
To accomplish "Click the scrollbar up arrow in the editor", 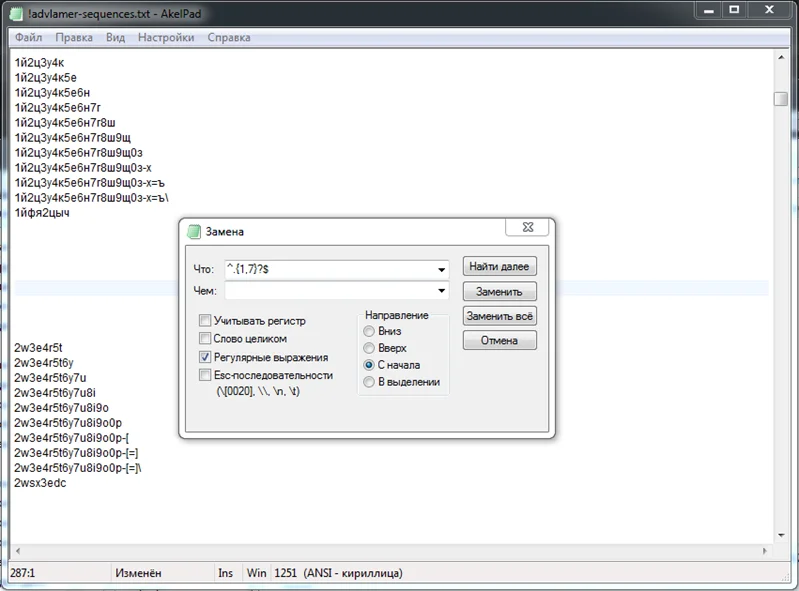I will 780,59.
